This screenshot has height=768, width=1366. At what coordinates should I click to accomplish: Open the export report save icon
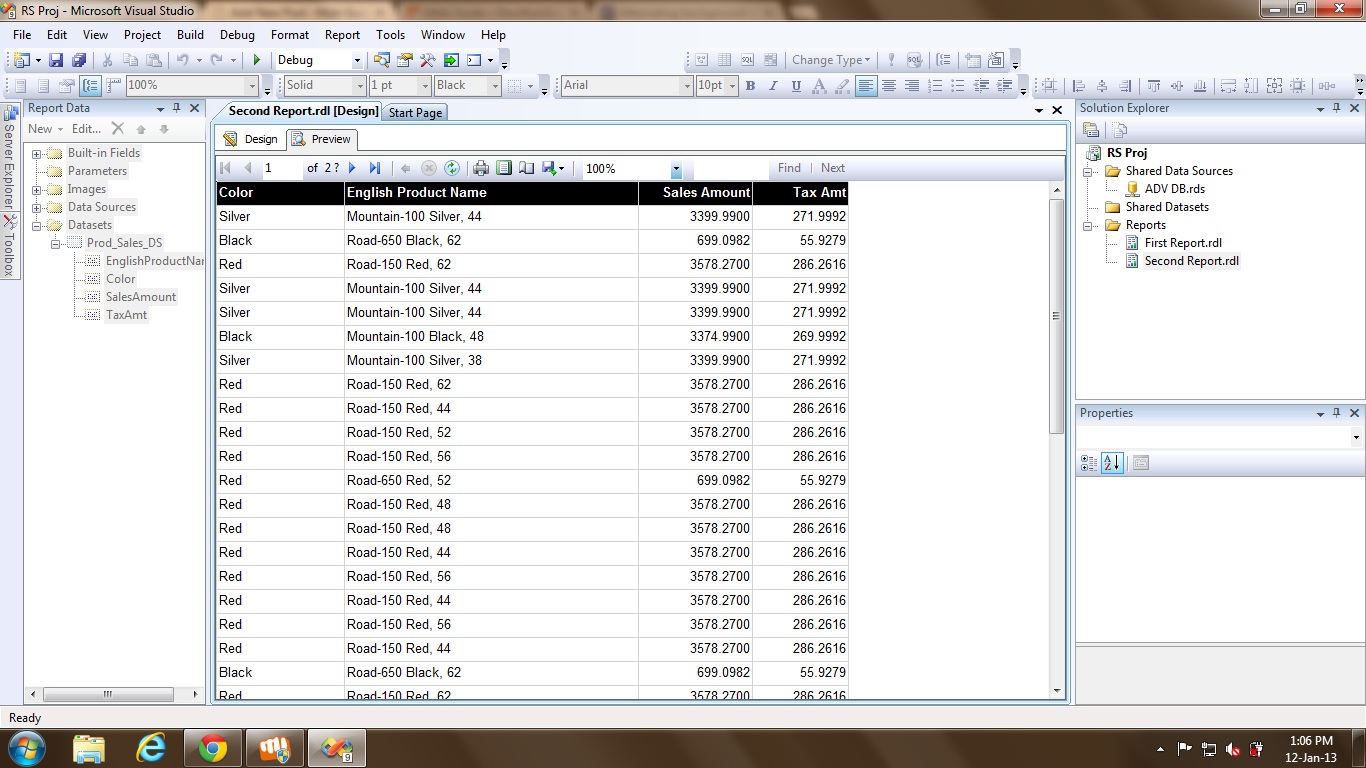(550, 168)
